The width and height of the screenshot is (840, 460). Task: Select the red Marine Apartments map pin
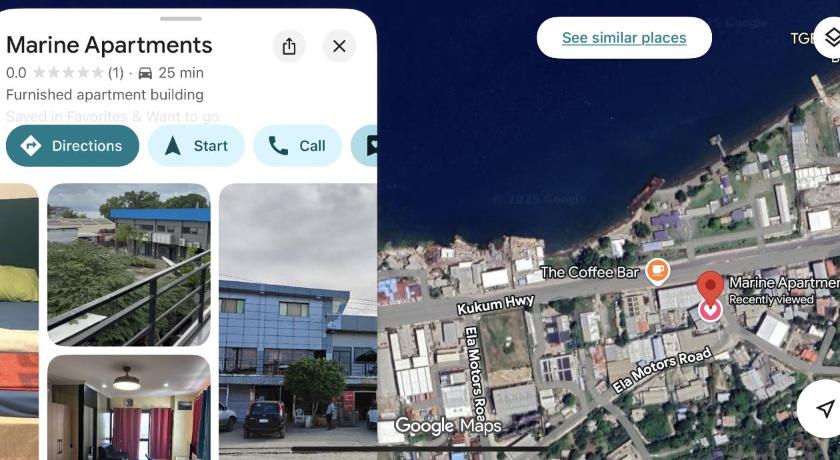point(710,287)
